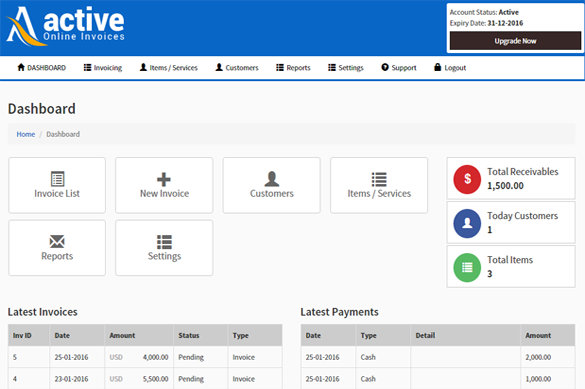Click the Account Status Active text
The image size is (585, 389).
[x=484, y=12]
